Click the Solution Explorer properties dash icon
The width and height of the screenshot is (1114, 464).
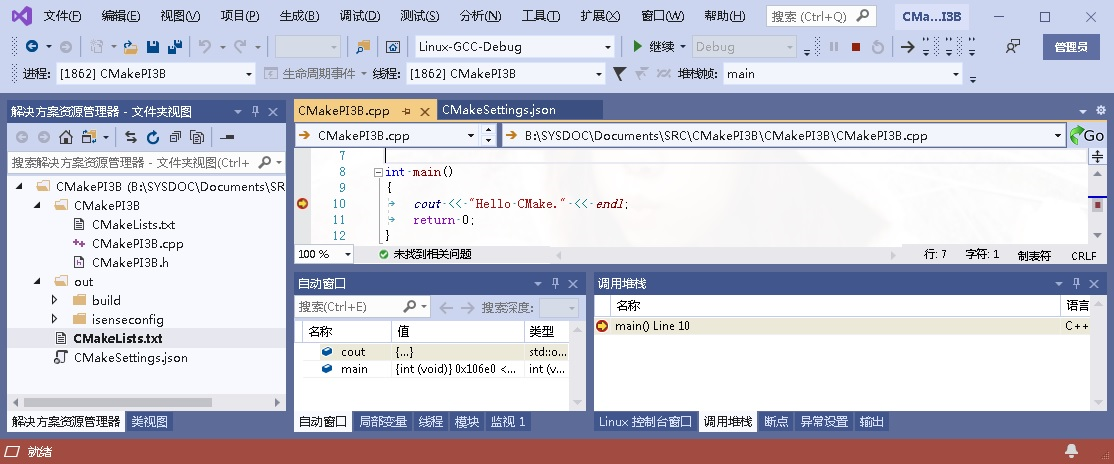click(x=227, y=136)
